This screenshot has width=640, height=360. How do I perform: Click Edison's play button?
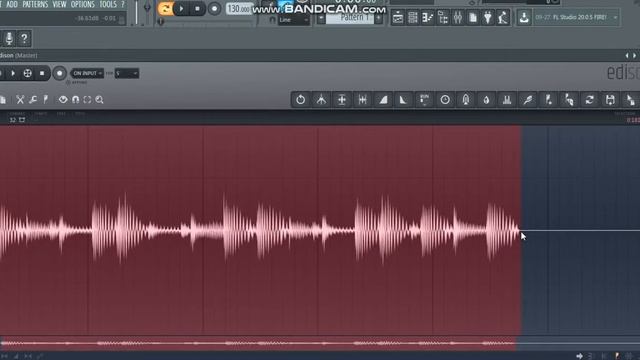[13, 73]
